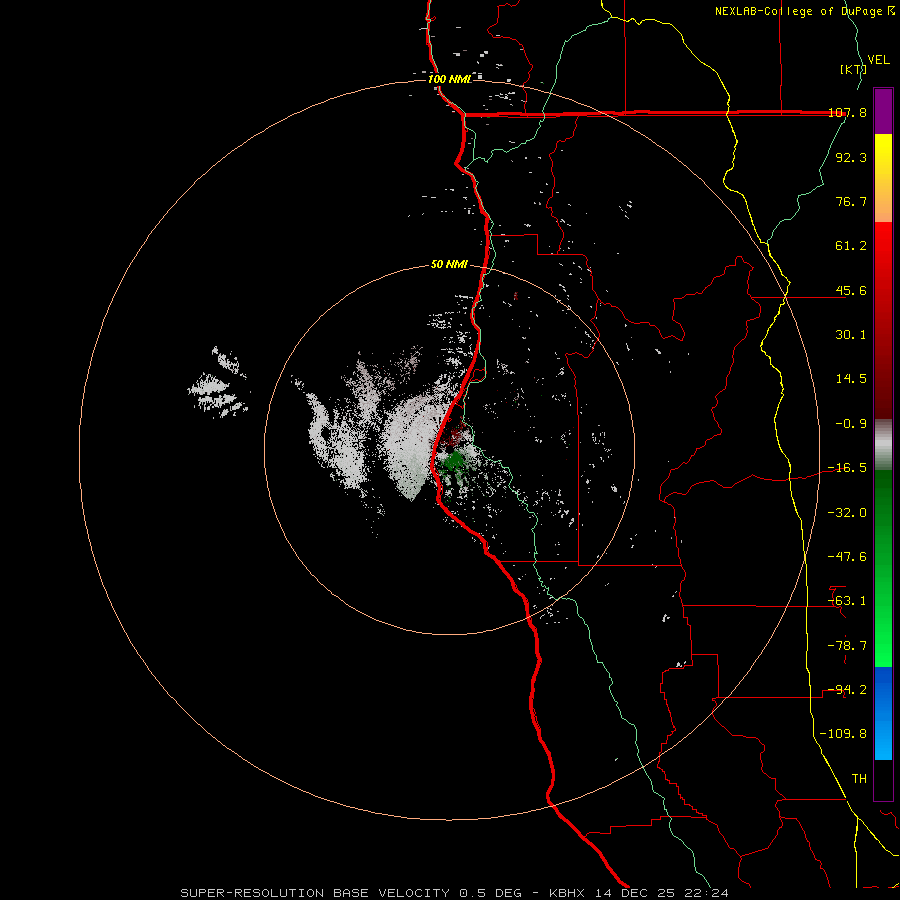Image resolution: width=900 pixels, height=900 pixels.
Task: Click the Super-Resolution Base Velocity caption
Action: pyautogui.click(x=454, y=893)
